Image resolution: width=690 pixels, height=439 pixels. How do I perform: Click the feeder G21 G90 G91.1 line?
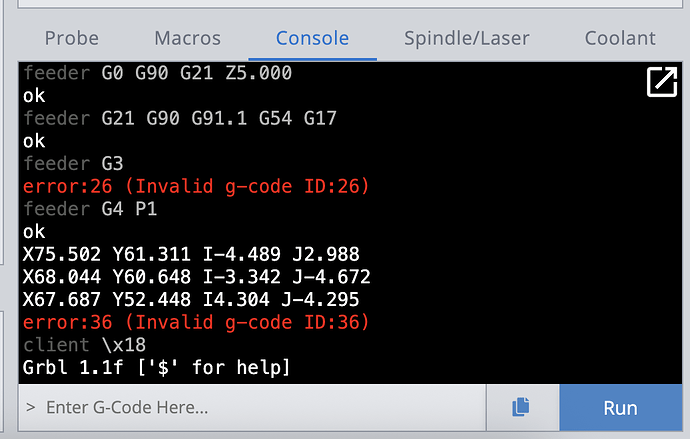coord(180,118)
